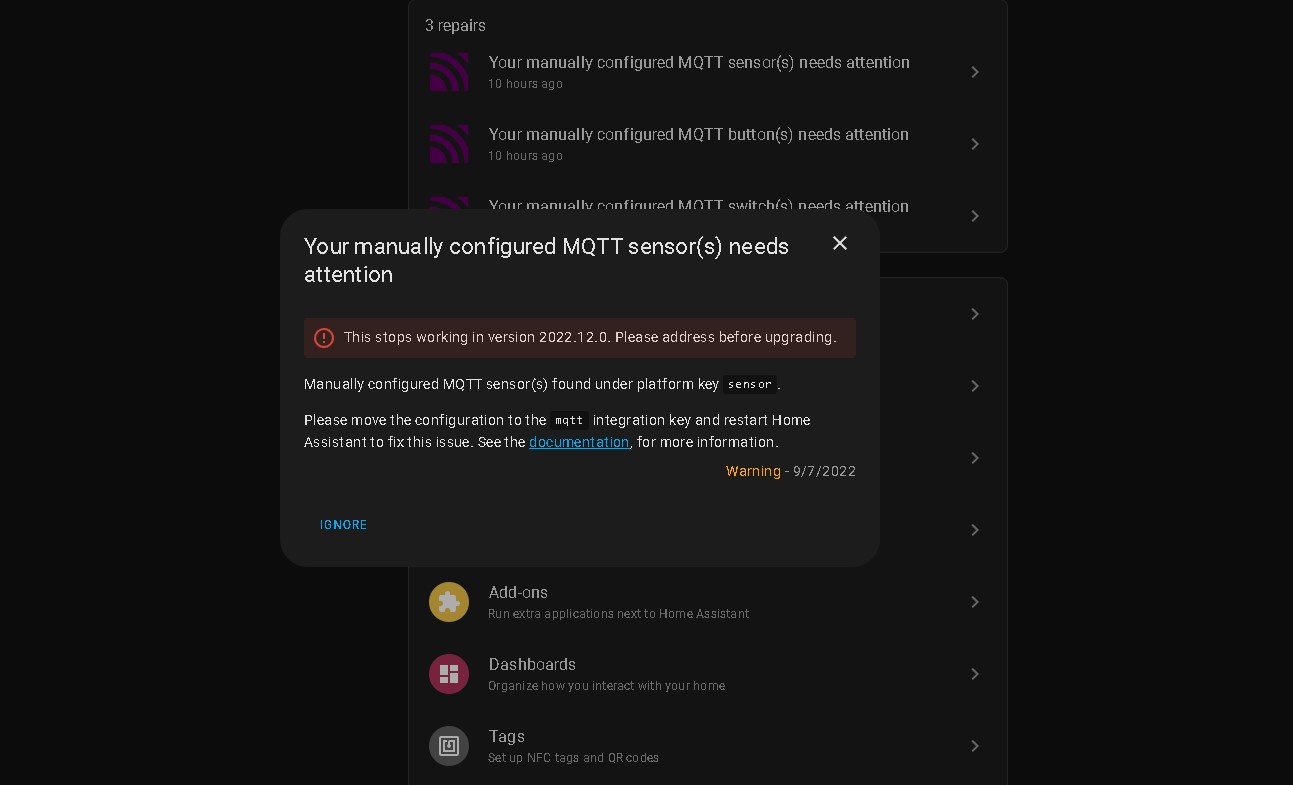The image size is (1293, 785).
Task: Click the Add-ons puzzle piece icon
Action: 449,602
